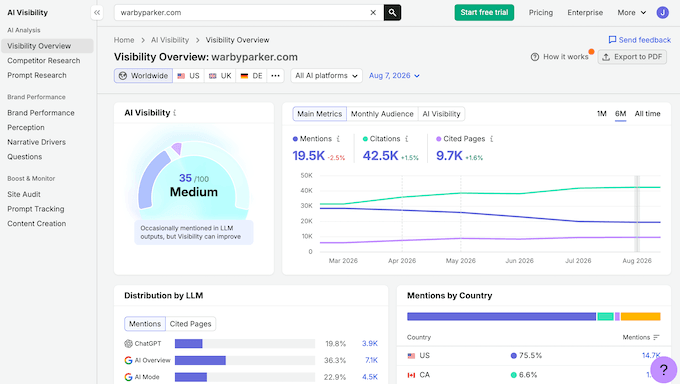The image size is (680, 384).
Task: Sort using the Mentions column sort icon
Action: click(656, 337)
